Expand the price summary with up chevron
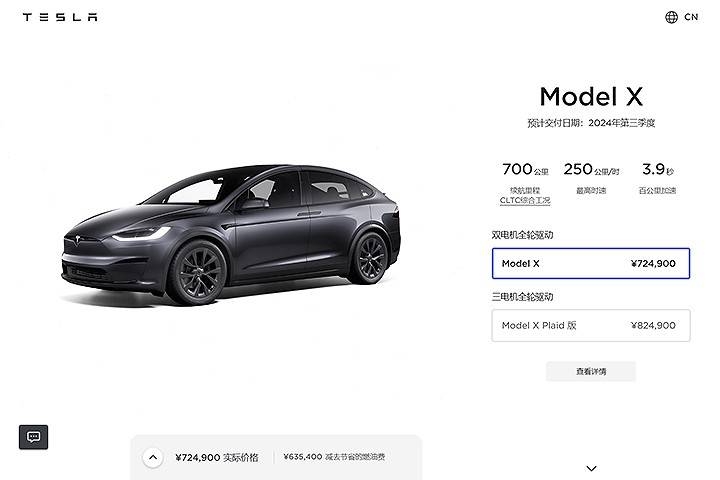 [153, 457]
